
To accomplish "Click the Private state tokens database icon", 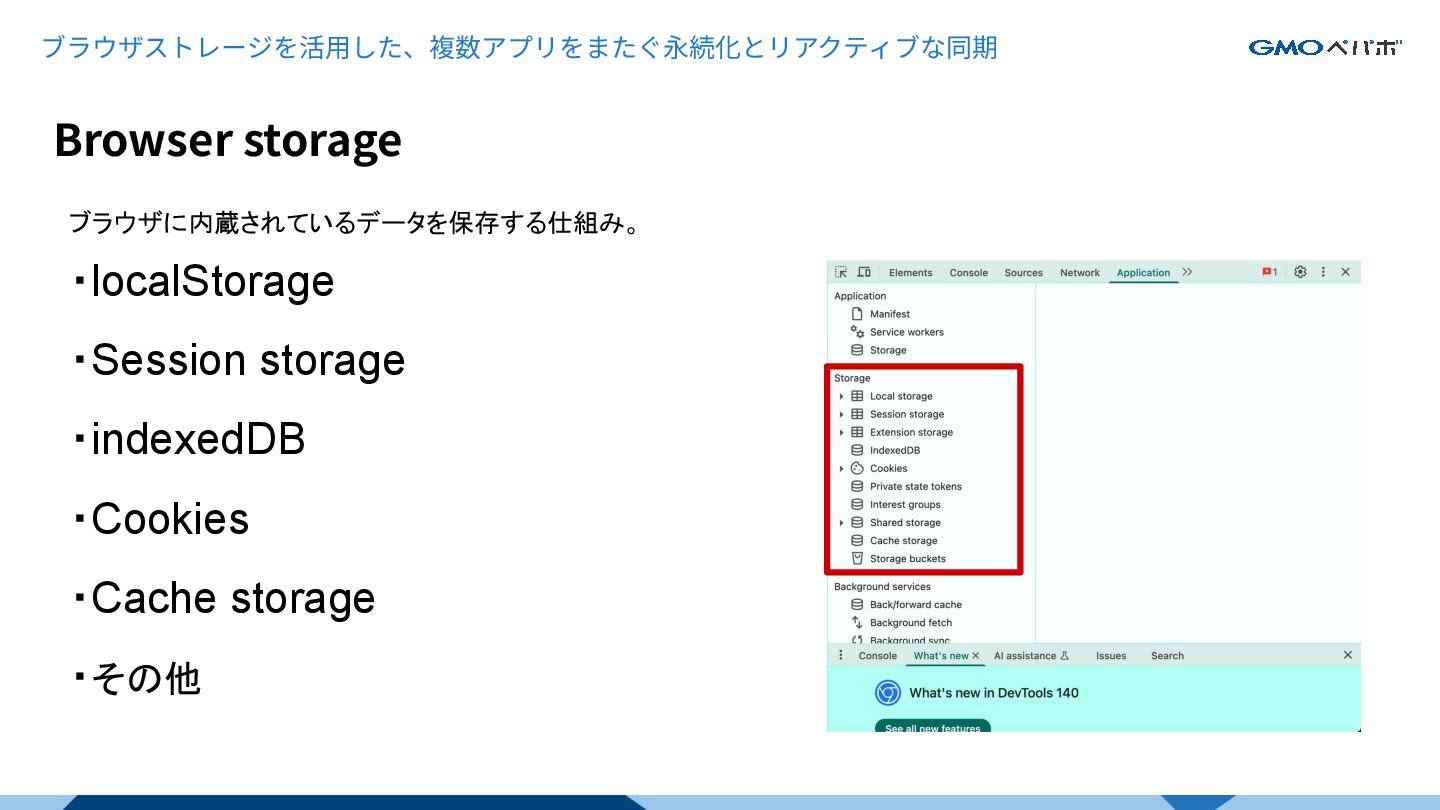I will (x=857, y=486).
